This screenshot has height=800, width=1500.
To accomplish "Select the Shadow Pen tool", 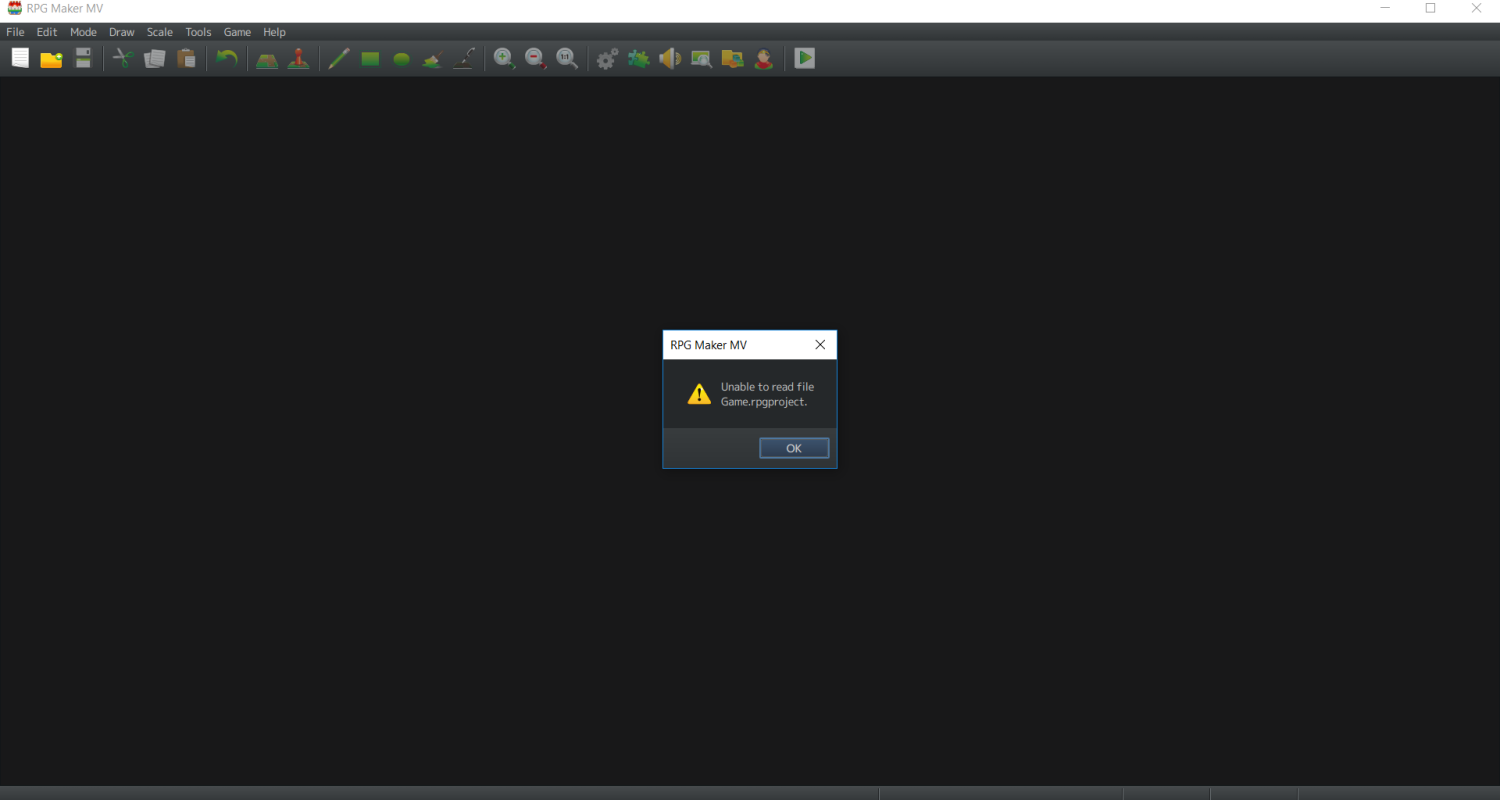I will pos(463,59).
